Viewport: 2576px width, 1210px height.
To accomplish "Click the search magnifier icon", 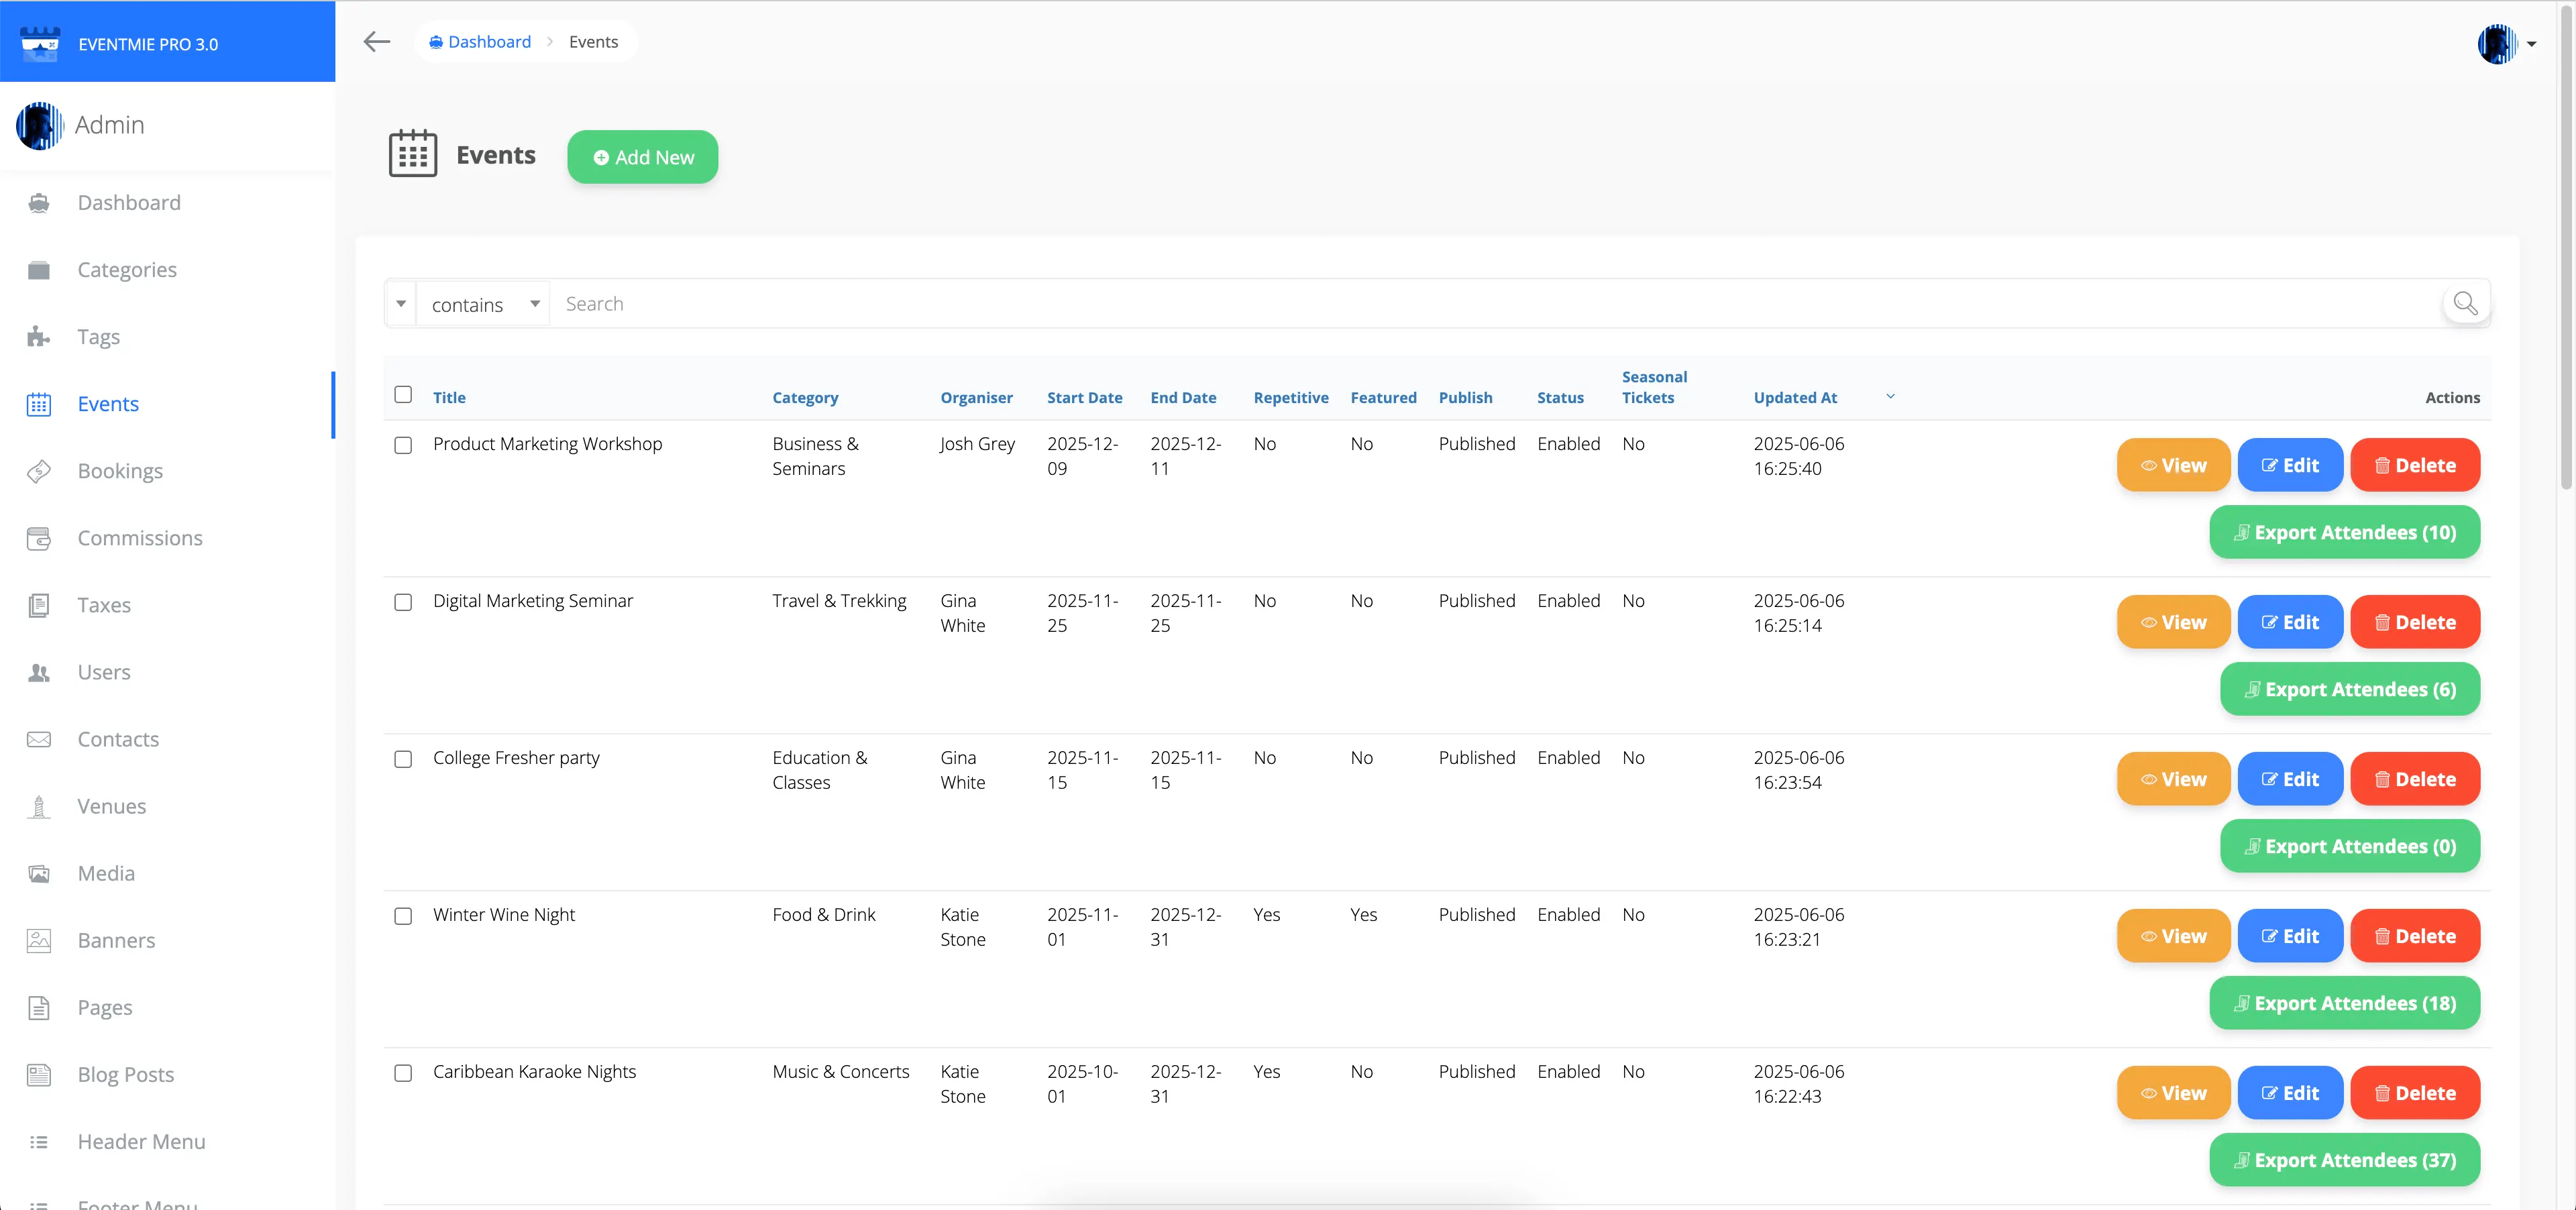I will pos(2465,304).
